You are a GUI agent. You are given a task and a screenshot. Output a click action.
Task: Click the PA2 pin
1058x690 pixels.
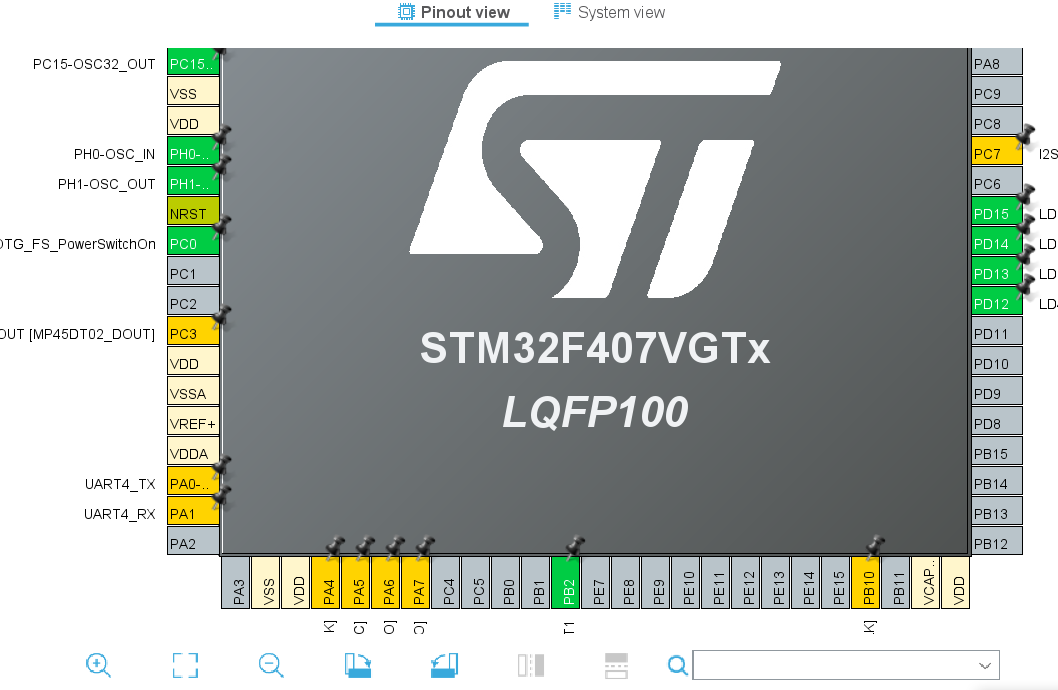(x=193, y=543)
